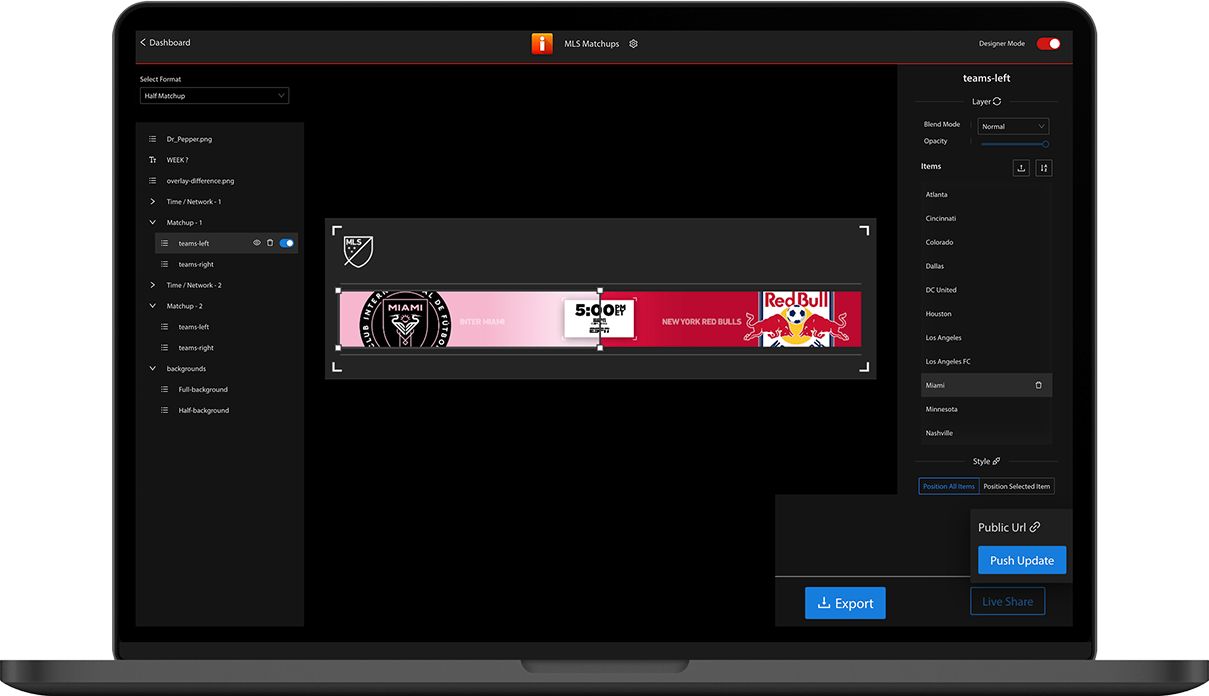Select Dallas in the Items list
1209x696 pixels.
(986, 266)
